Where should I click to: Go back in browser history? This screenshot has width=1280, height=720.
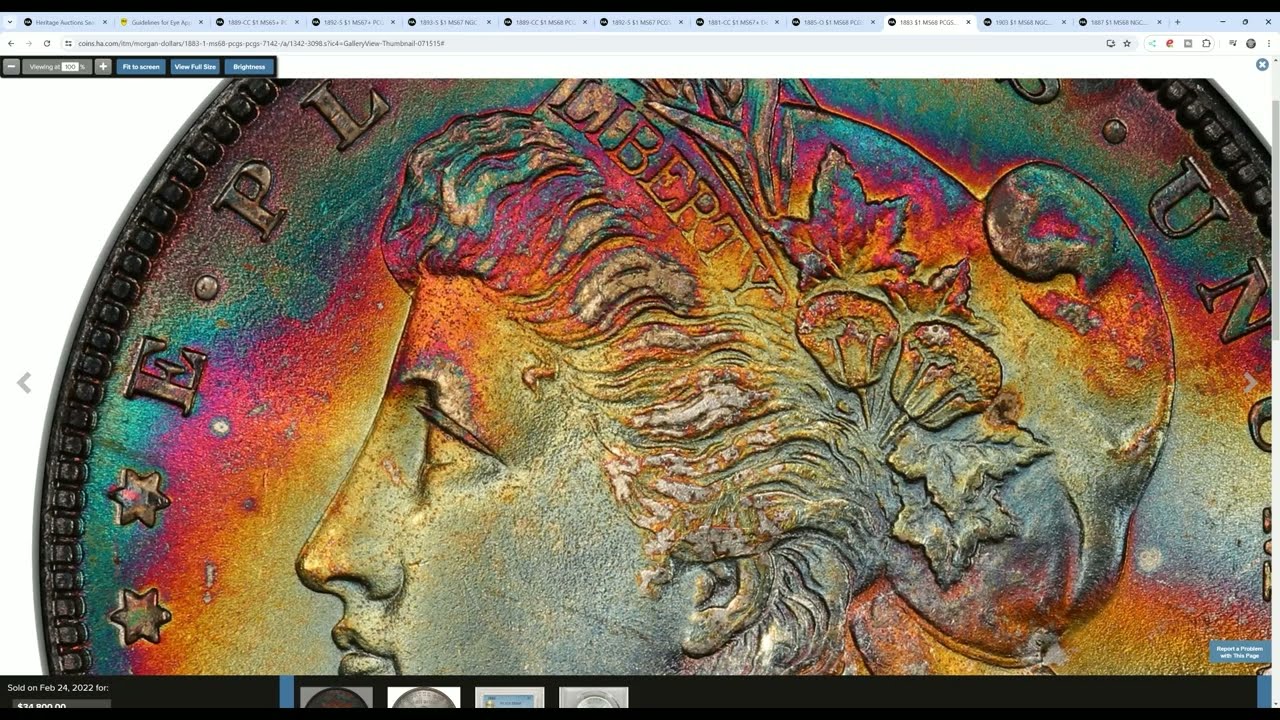pos(11,44)
